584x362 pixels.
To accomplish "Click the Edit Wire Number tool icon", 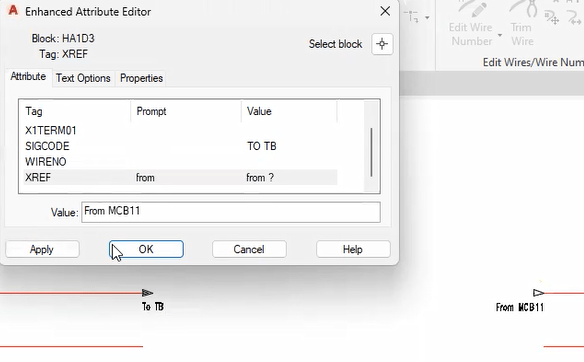I will 473,9.
